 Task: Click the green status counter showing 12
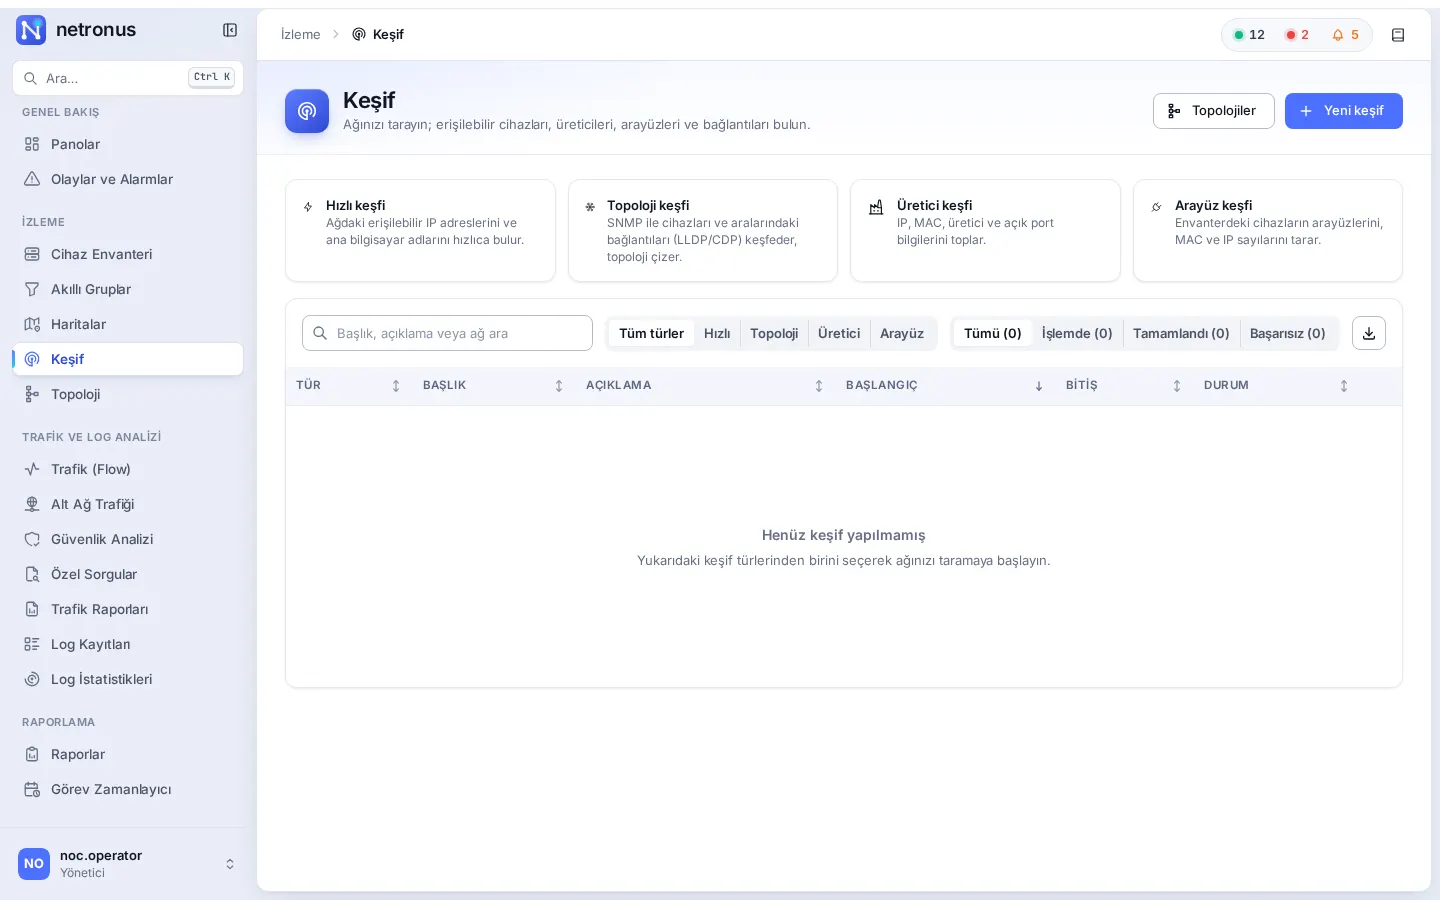[x=1250, y=35]
